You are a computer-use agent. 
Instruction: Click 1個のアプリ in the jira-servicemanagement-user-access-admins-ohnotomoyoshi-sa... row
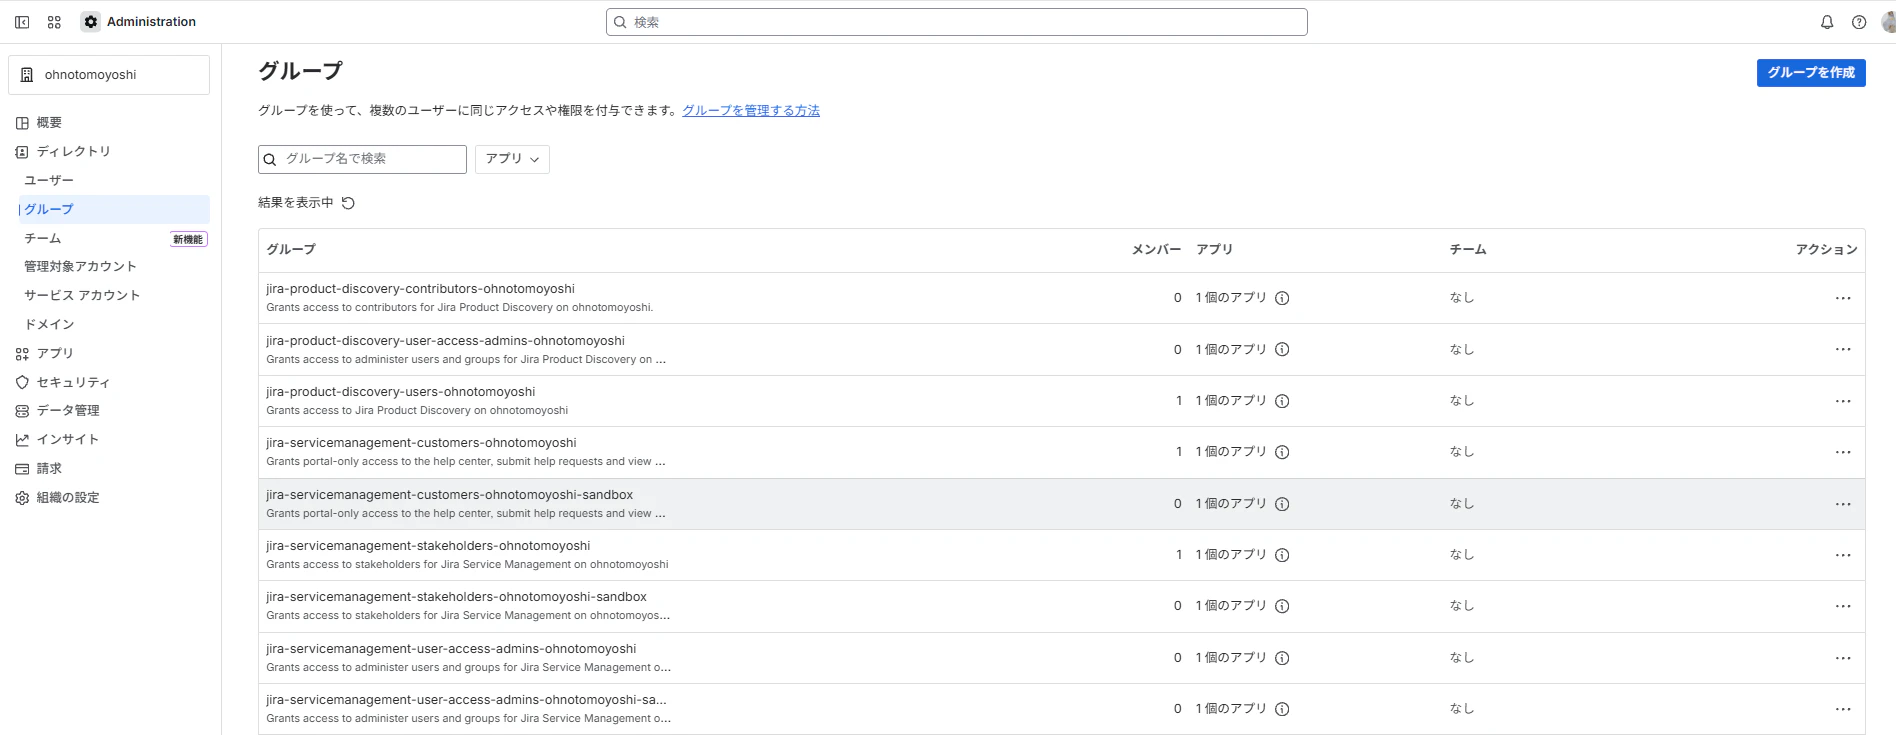point(1231,709)
